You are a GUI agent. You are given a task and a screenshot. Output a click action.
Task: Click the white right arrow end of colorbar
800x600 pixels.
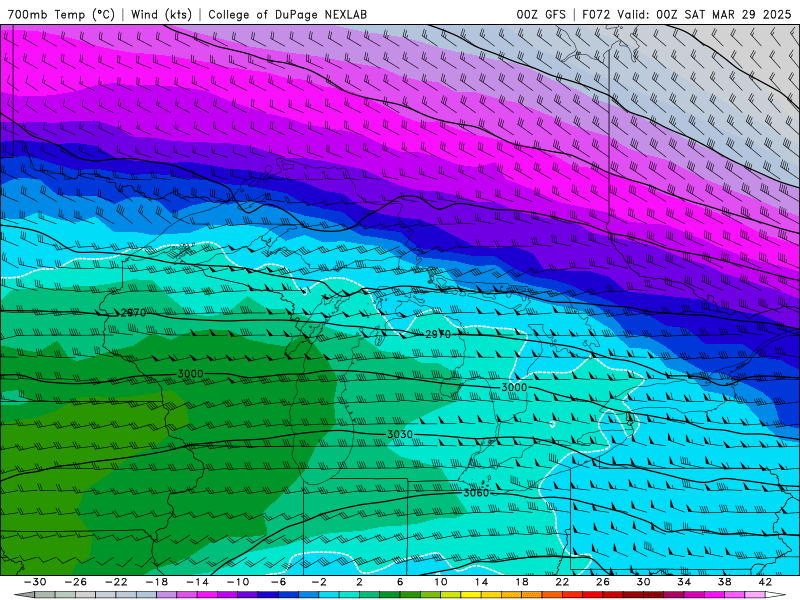pos(776,595)
